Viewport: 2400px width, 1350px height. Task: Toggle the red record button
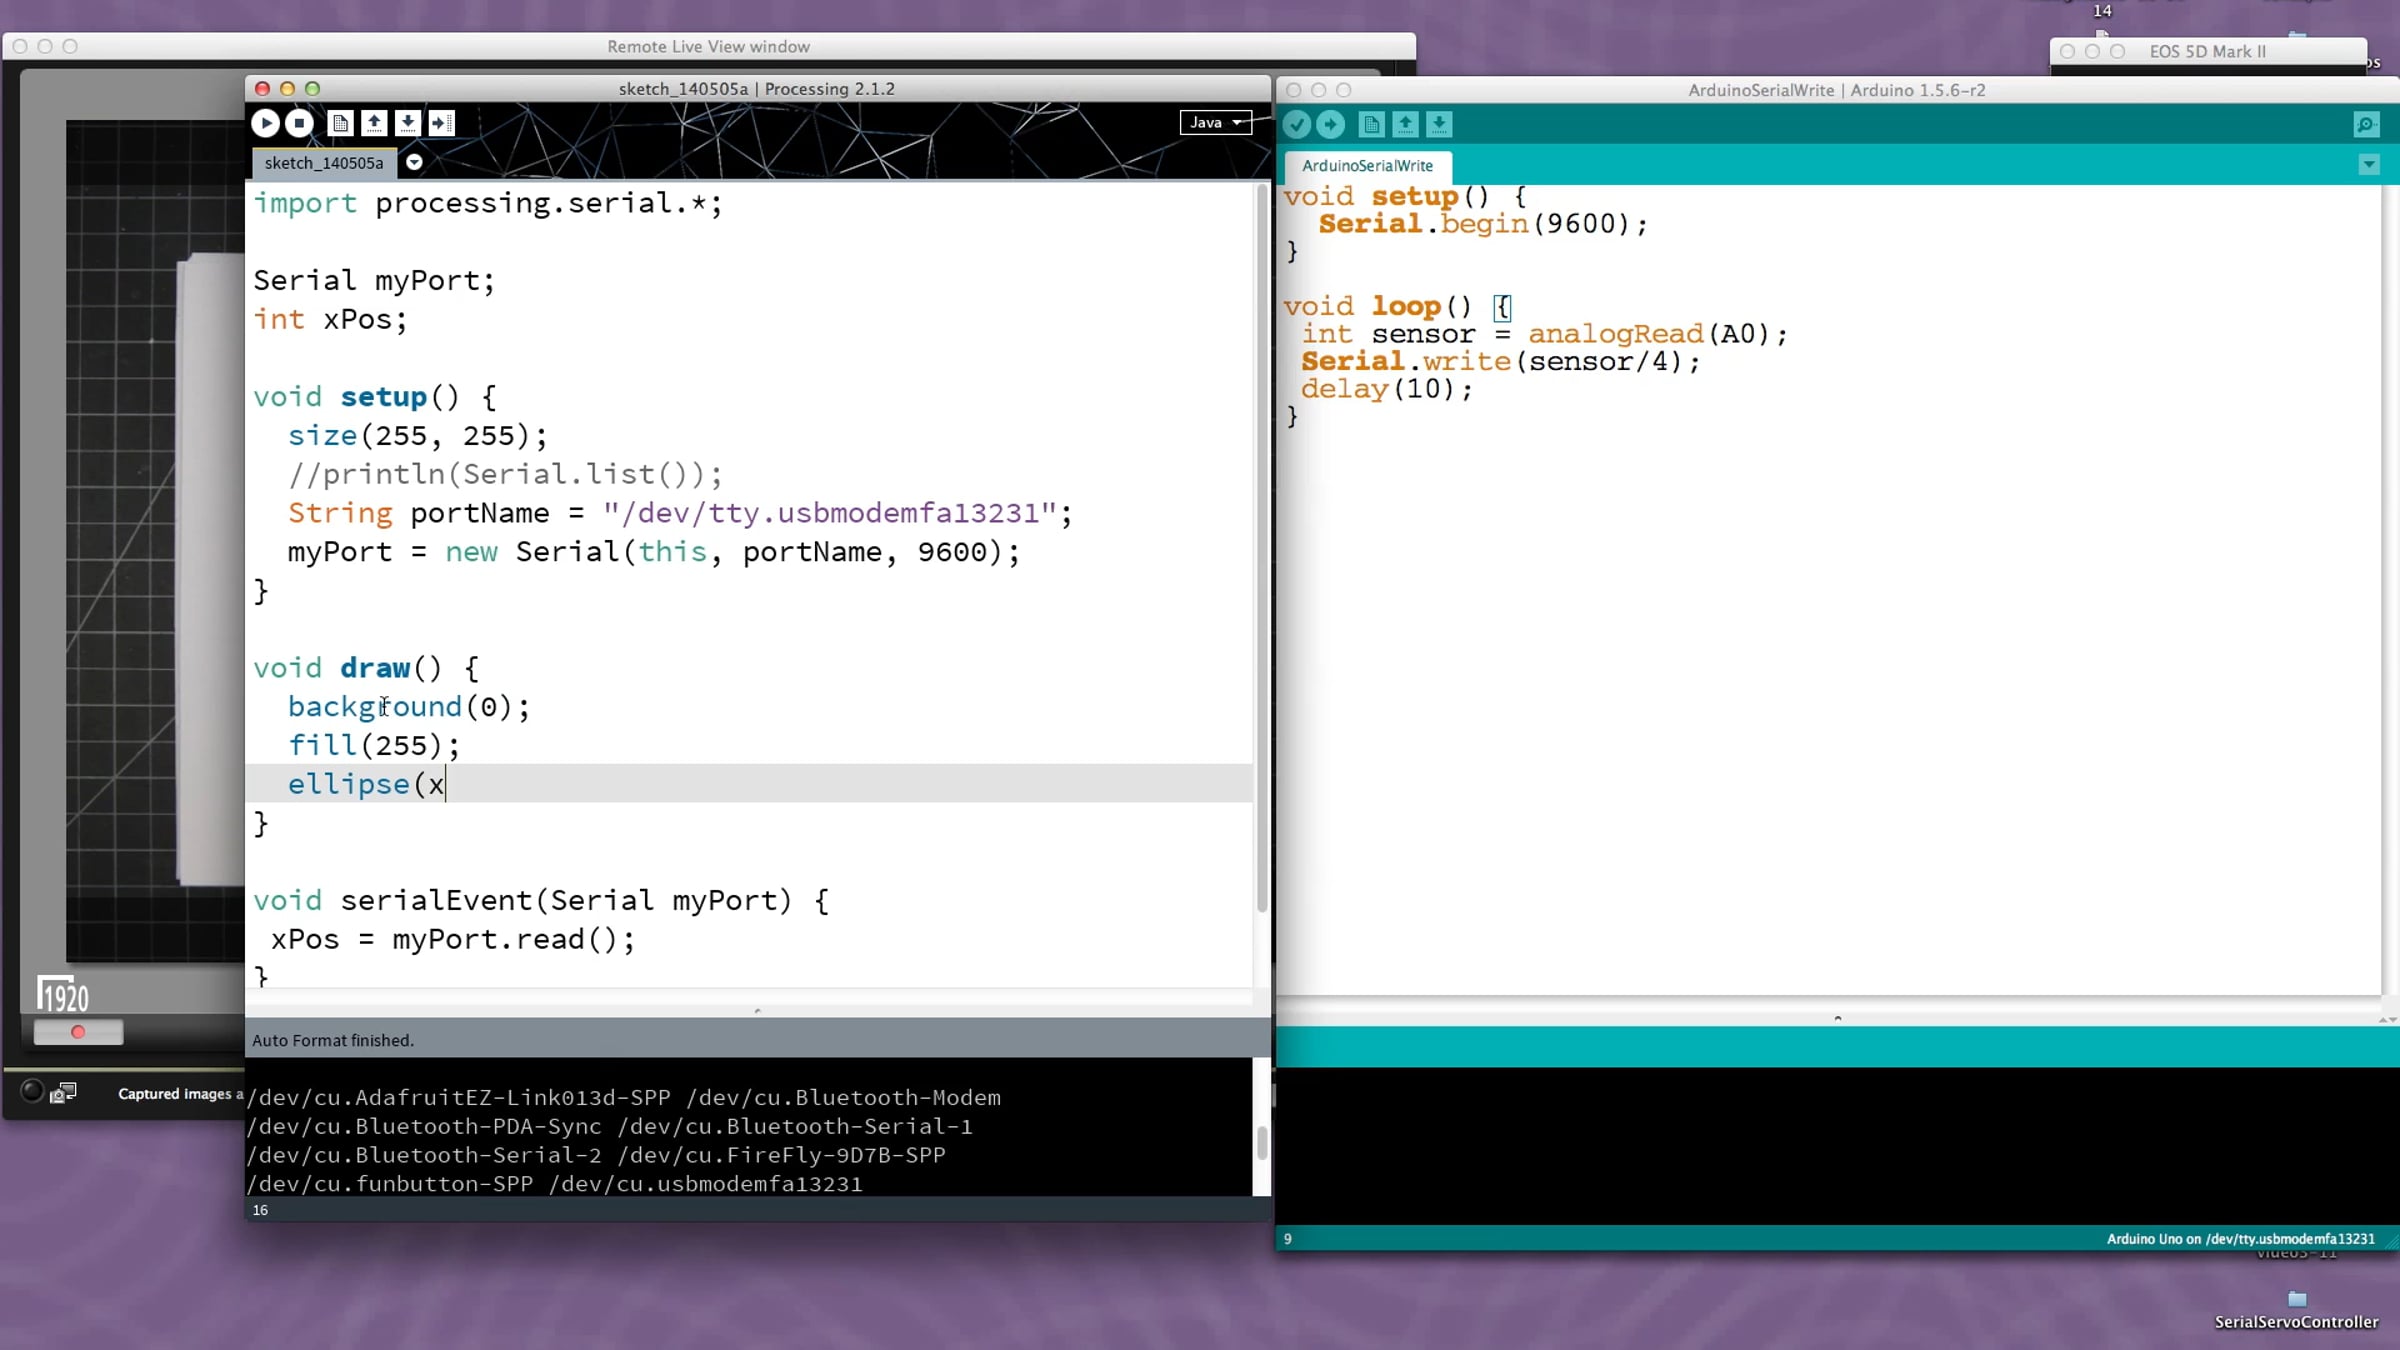[78, 1032]
